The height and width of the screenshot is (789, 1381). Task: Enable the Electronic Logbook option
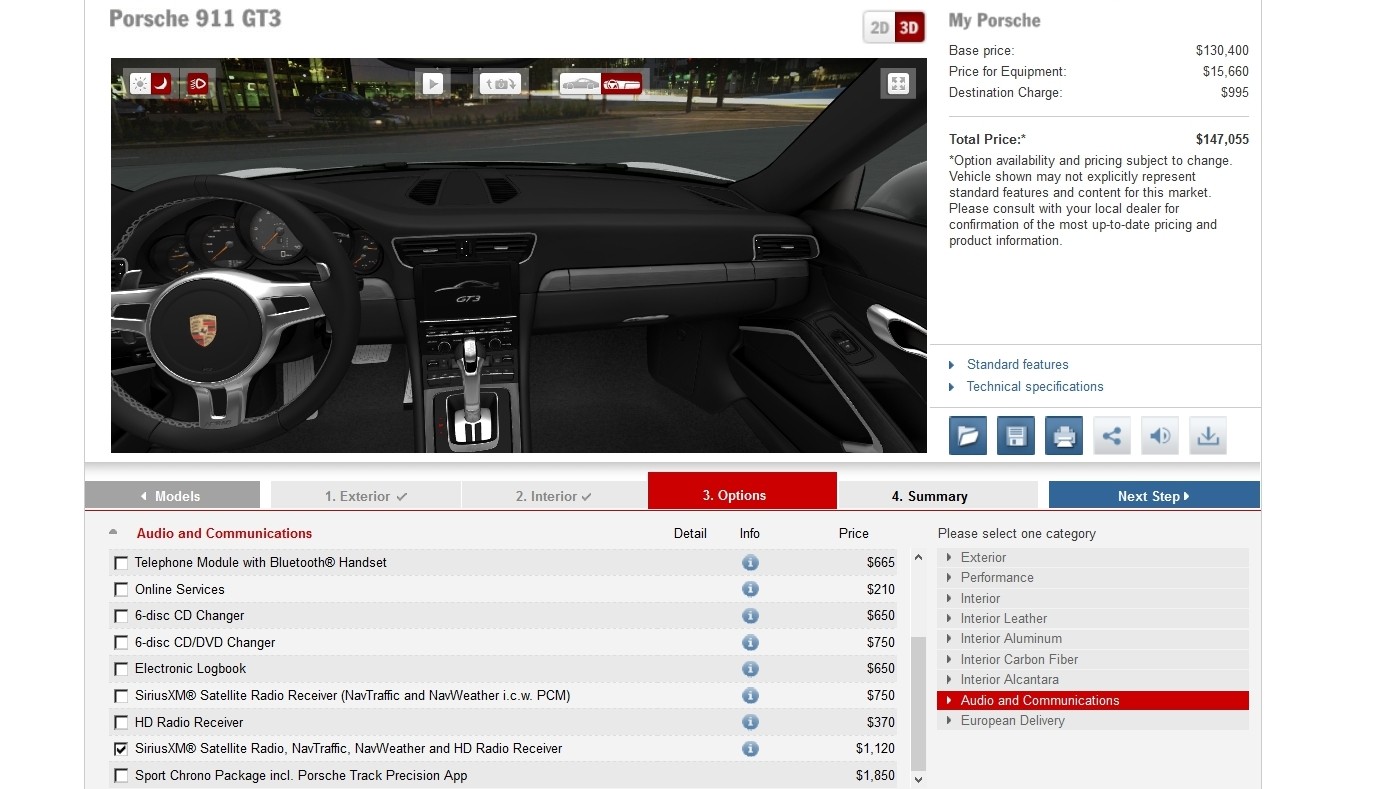pyautogui.click(x=121, y=669)
